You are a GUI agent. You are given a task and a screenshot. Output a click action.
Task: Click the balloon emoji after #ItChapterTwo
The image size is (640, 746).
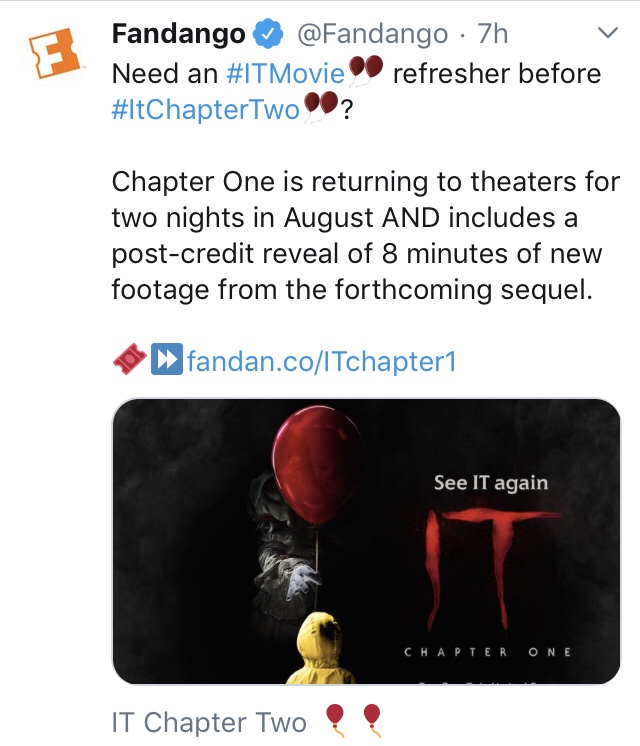321,107
